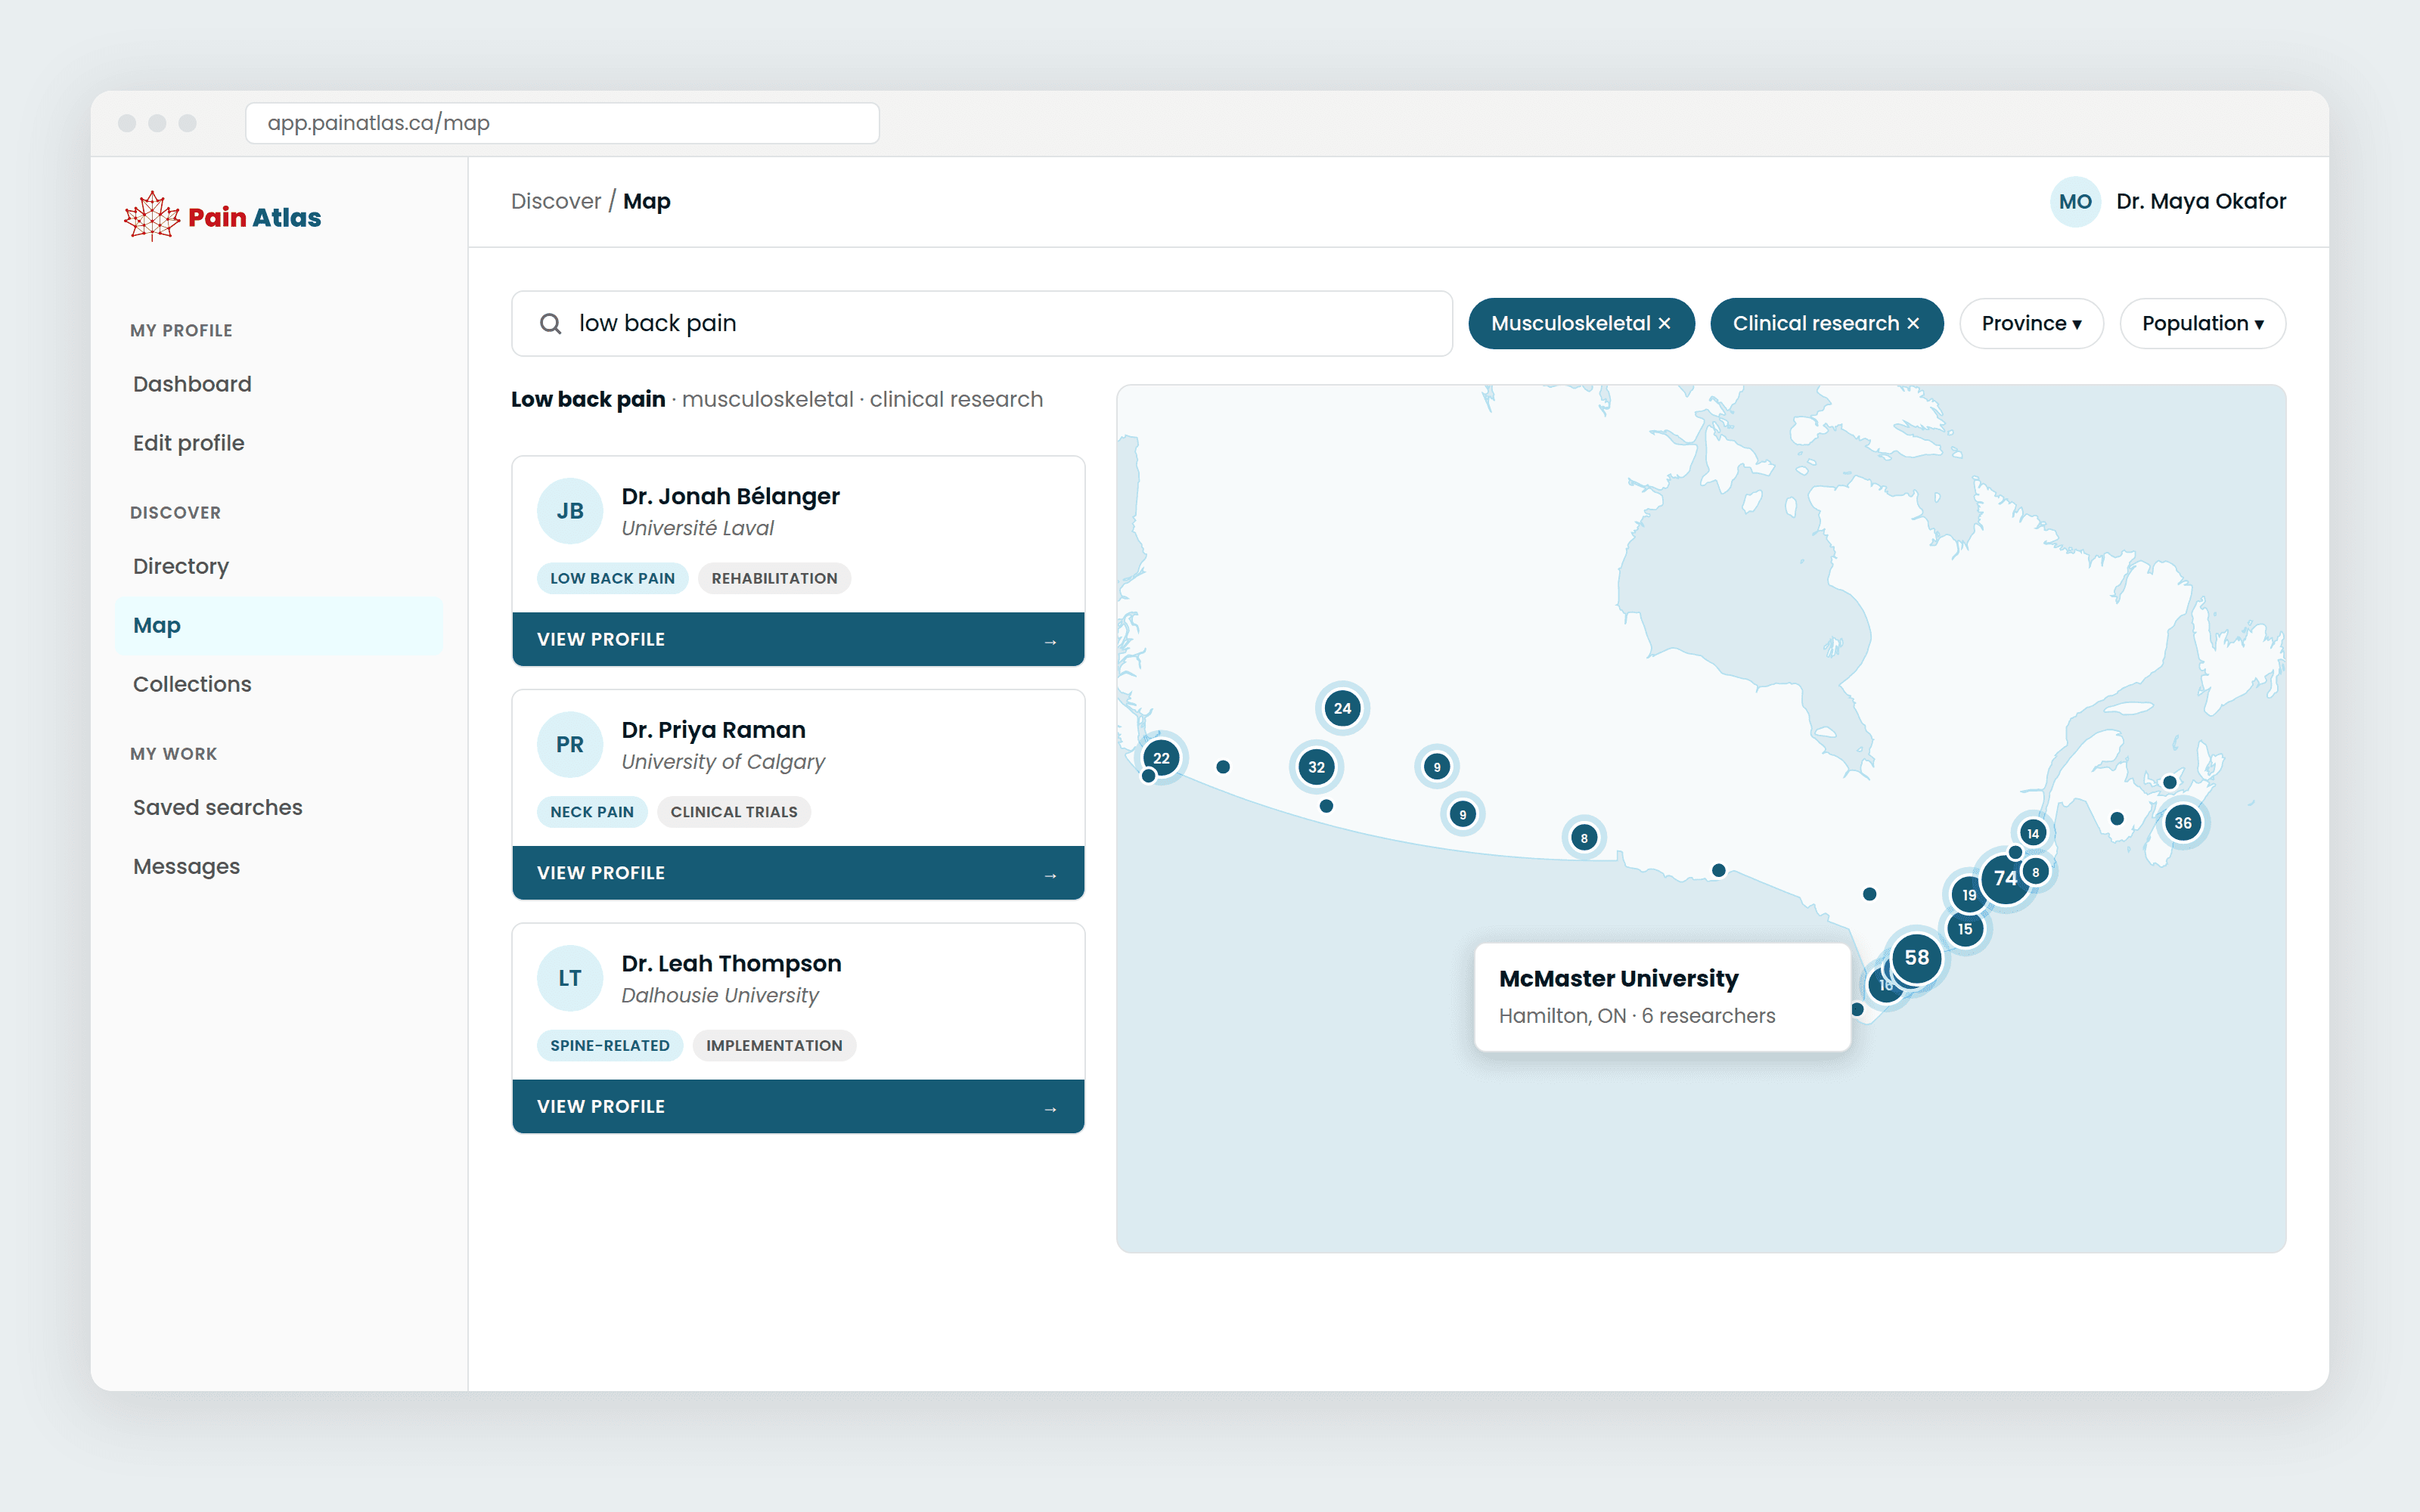Click the Université Laval affiliation text
The image size is (2420, 1512).
[697, 528]
